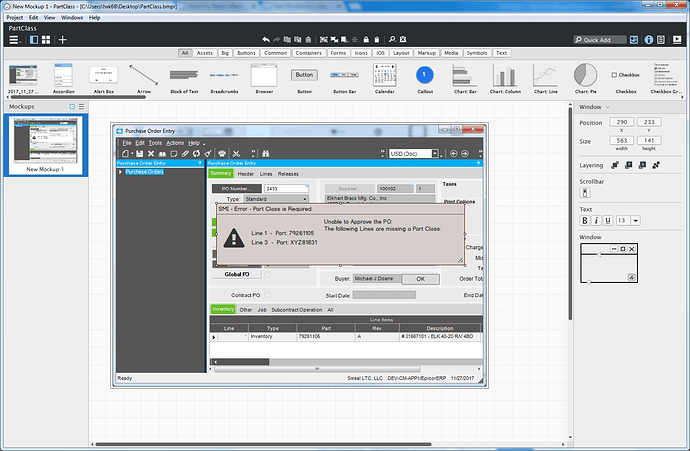Open the Project menu
Viewport: 690px width, 451px height.
pyautogui.click(x=13, y=18)
